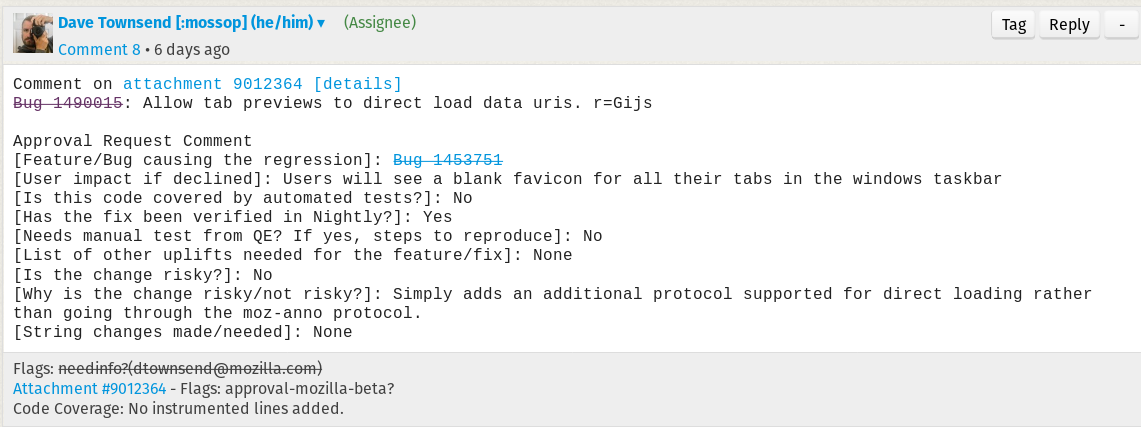Click the approval-mozilla-beta? flag text
This screenshot has height=427, width=1141.
[x=309, y=388]
